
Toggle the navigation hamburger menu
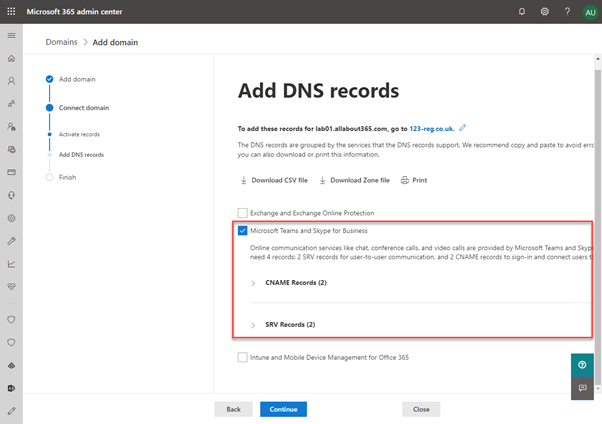[x=12, y=35]
